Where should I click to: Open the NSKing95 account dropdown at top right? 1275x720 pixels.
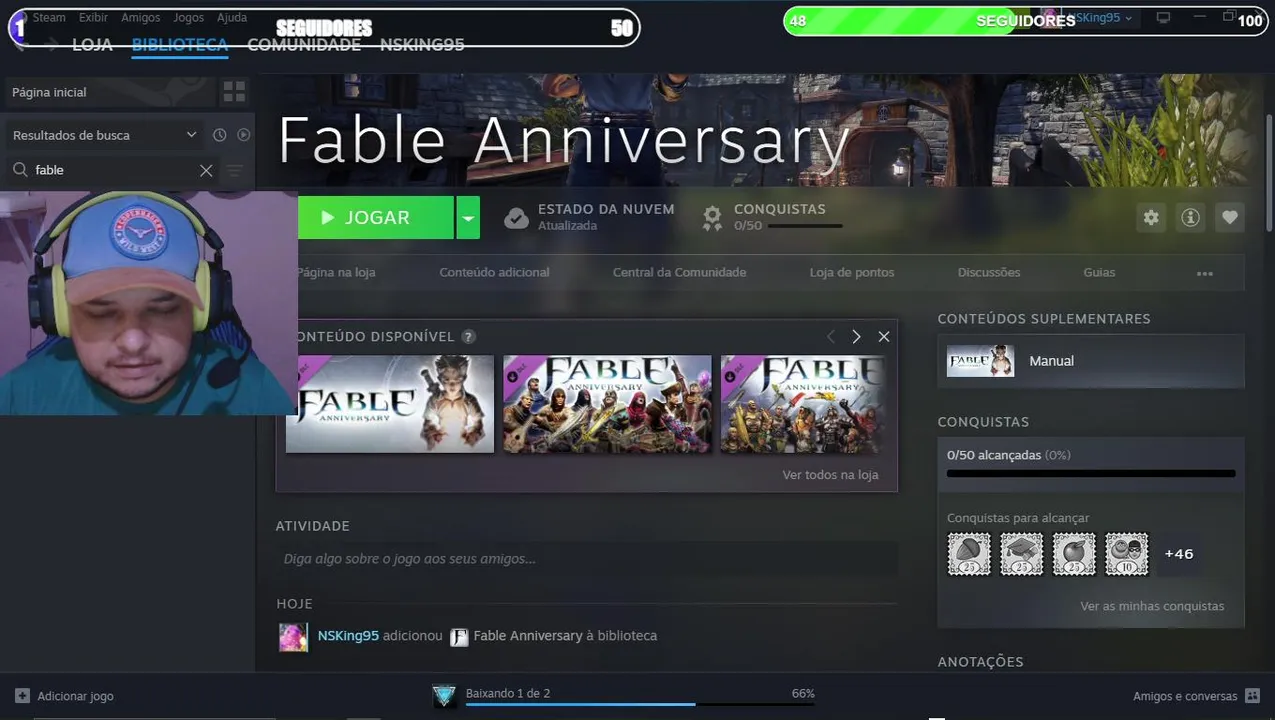coord(1099,18)
